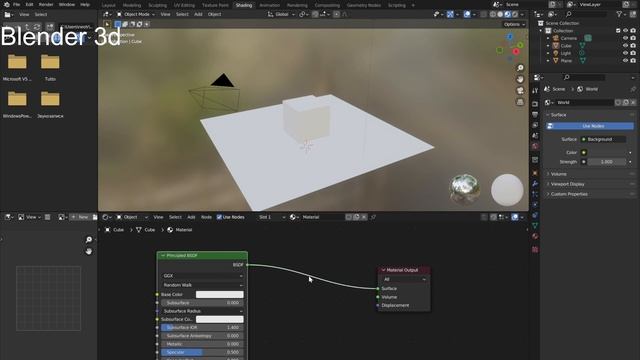Viewport: 640px width, 360px height.
Task: Hide the Plane in the viewport via its eye
Action: coord(625,60)
